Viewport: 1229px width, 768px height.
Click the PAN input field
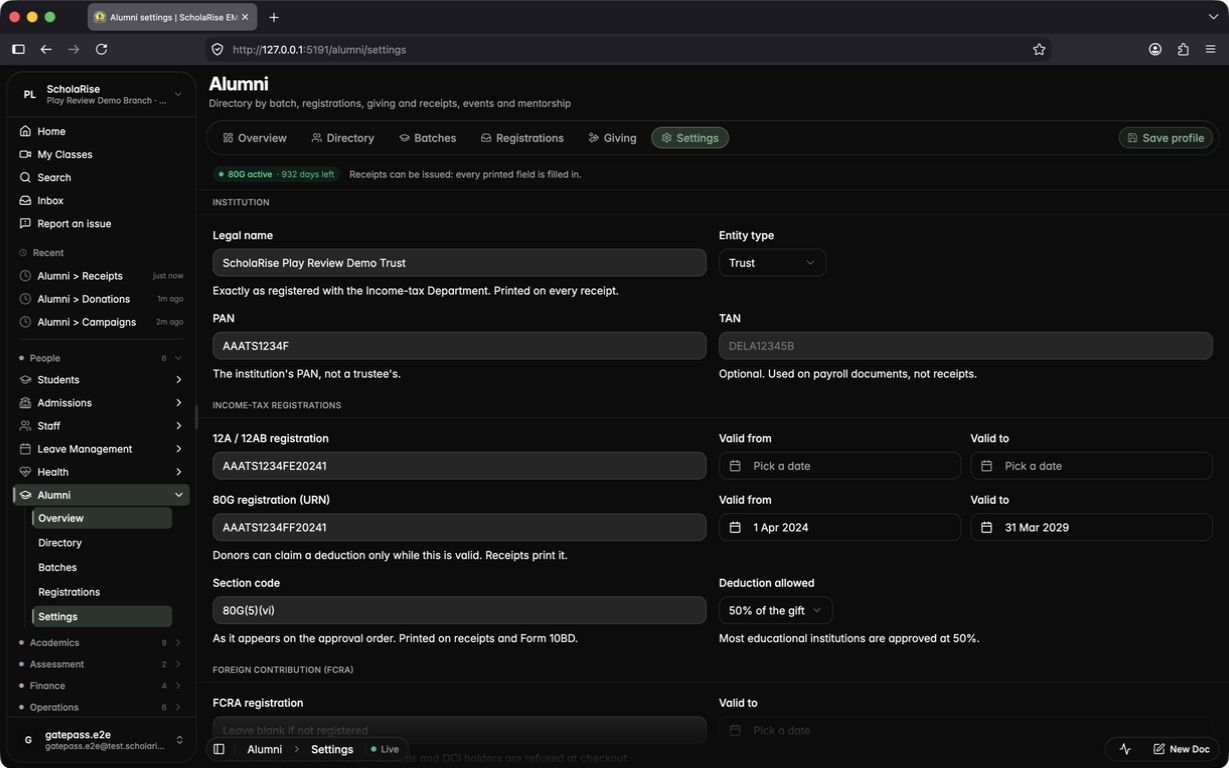click(x=459, y=346)
